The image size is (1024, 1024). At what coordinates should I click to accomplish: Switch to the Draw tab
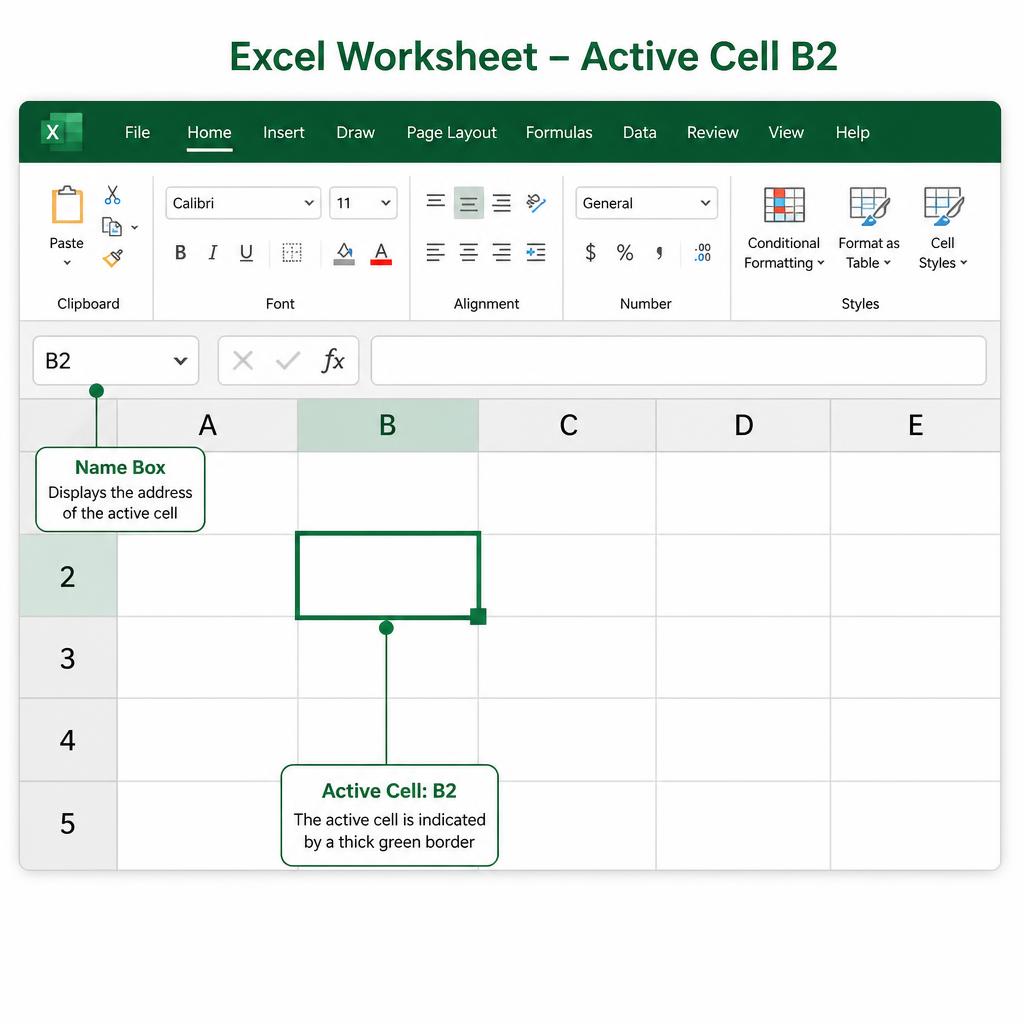click(355, 133)
